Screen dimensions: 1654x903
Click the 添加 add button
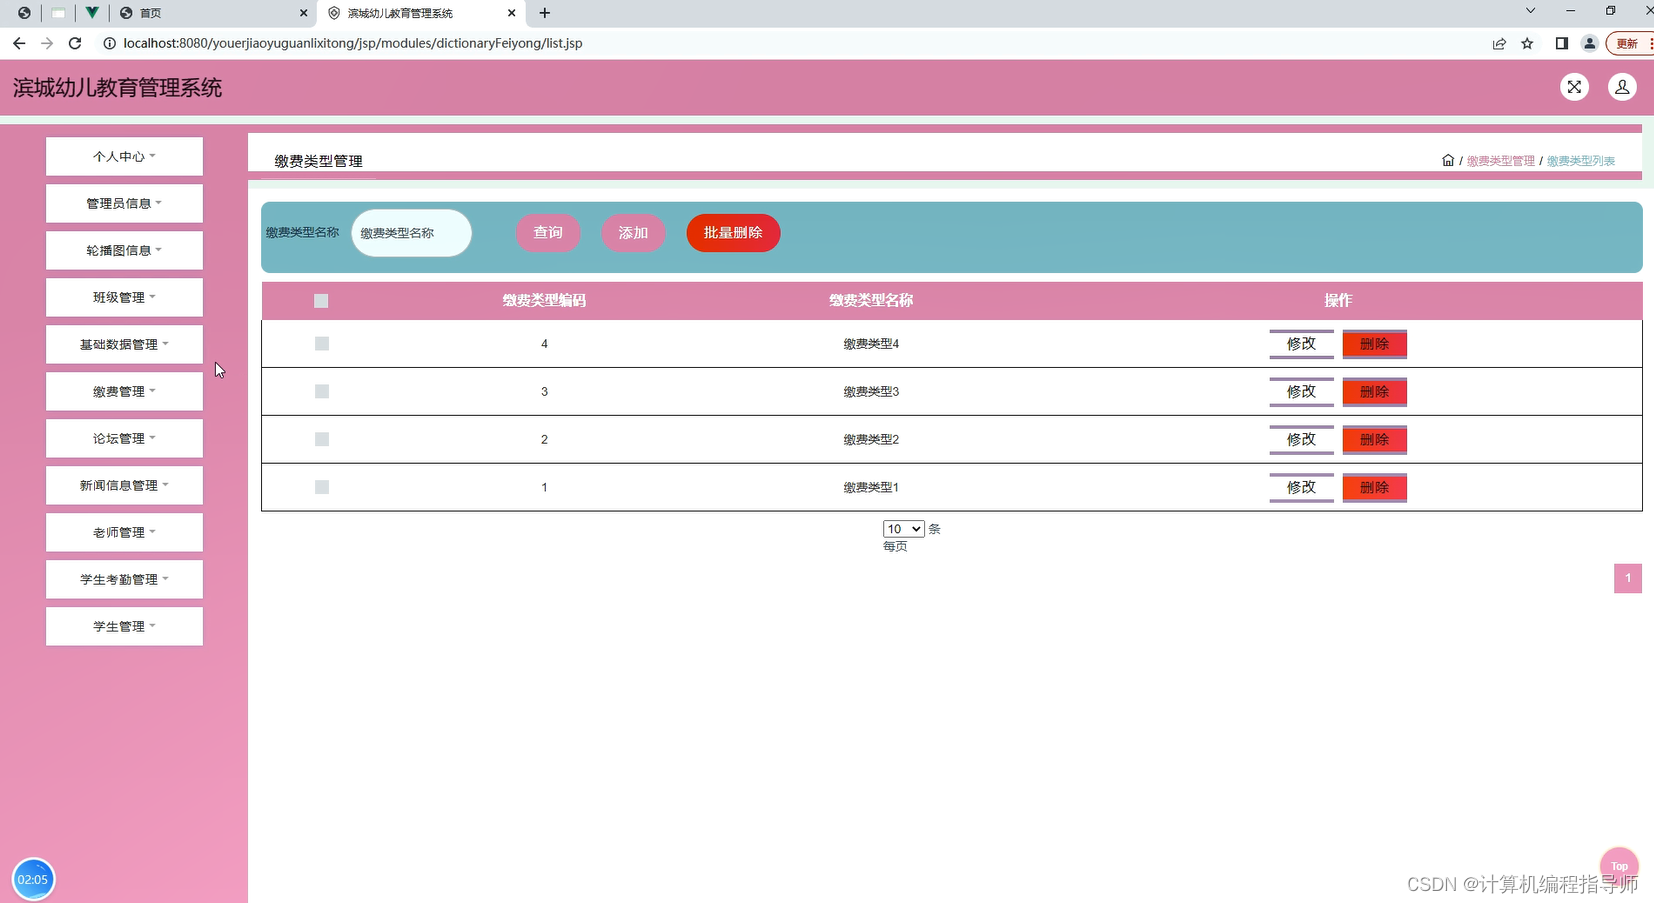[633, 233]
